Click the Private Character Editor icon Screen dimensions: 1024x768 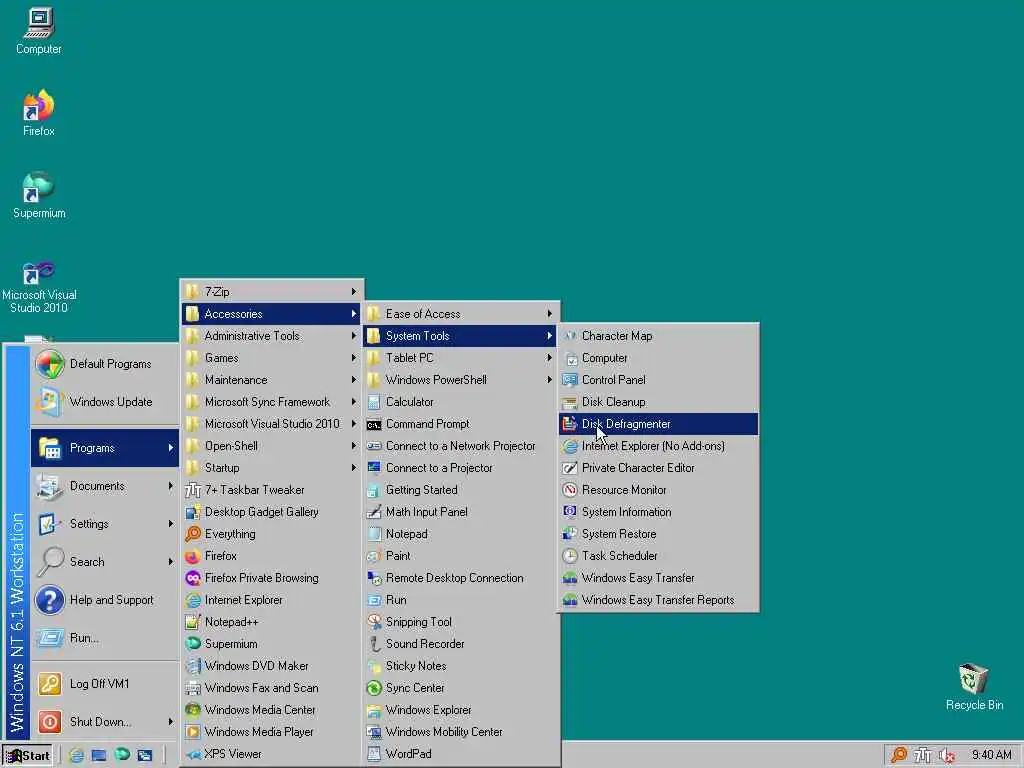(569, 468)
